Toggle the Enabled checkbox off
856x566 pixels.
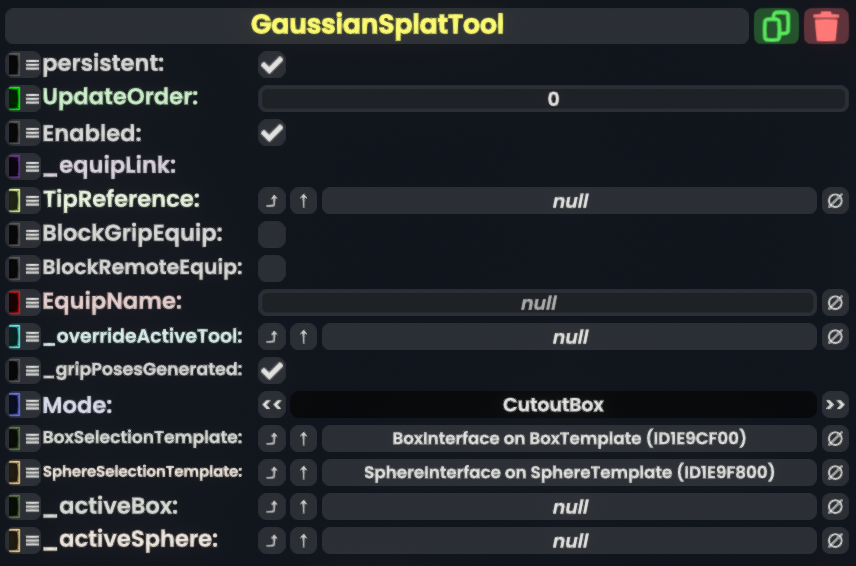(271, 133)
